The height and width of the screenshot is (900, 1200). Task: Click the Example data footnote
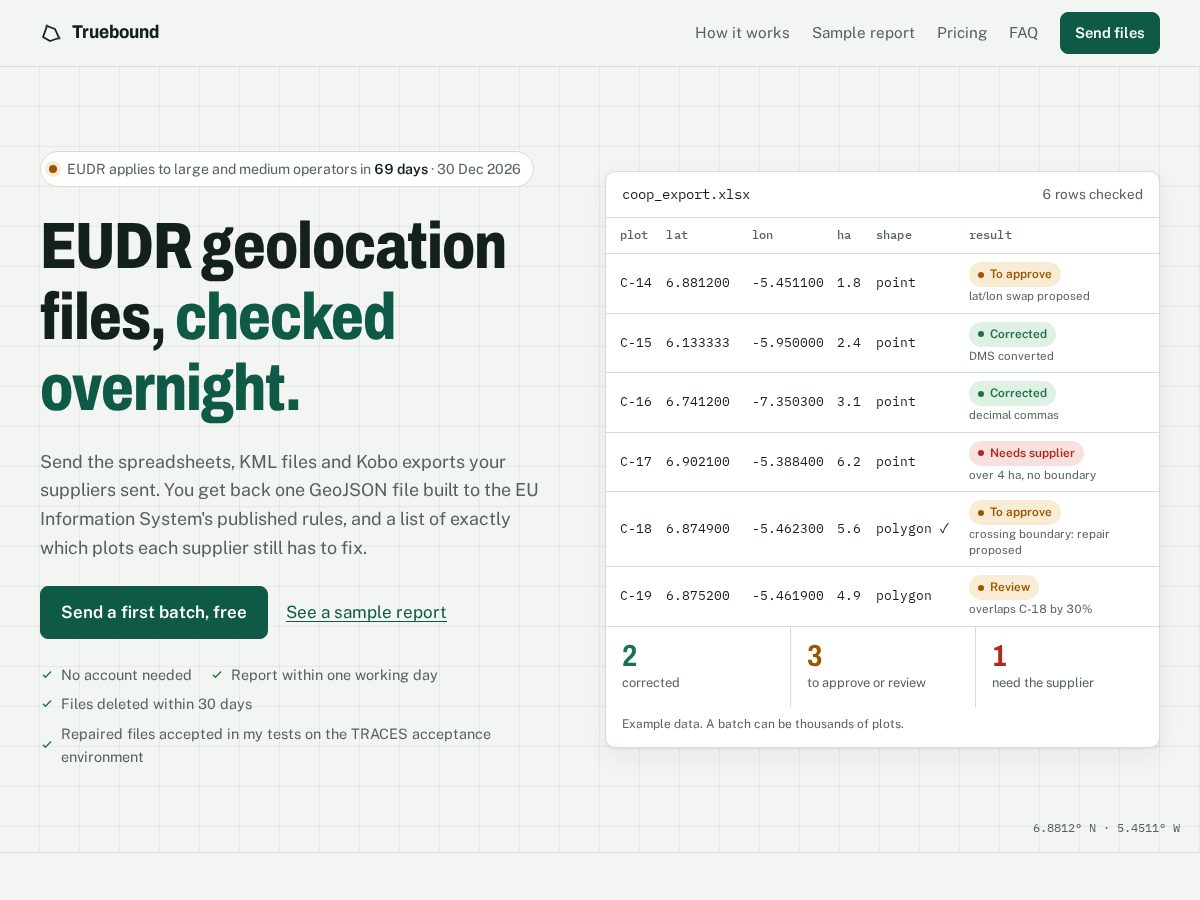[x=763, y=724]
